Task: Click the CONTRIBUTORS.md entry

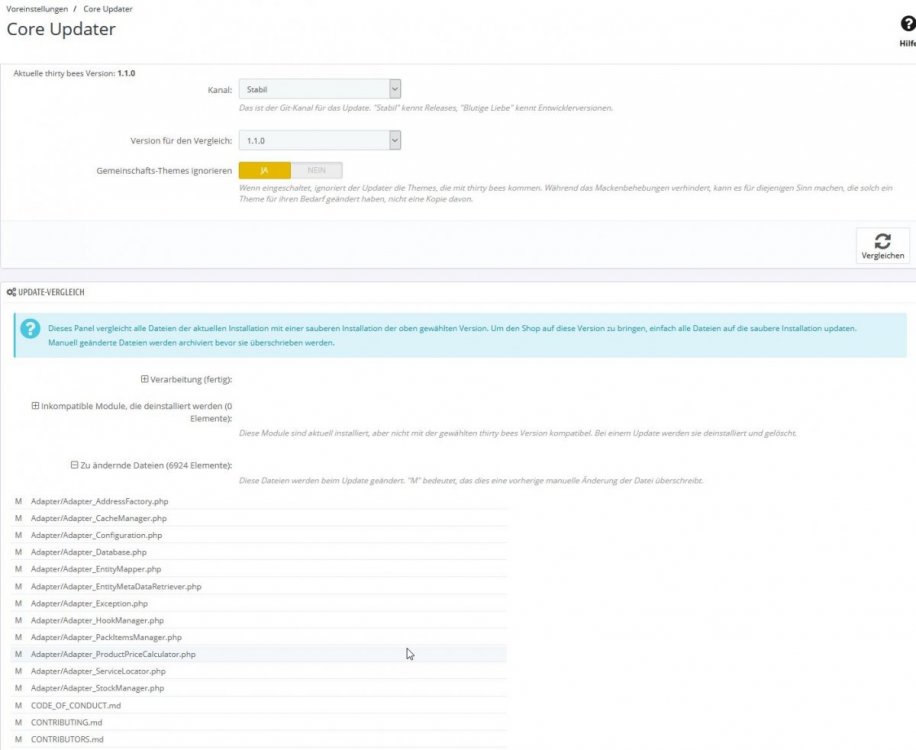Action: [67, 739]
